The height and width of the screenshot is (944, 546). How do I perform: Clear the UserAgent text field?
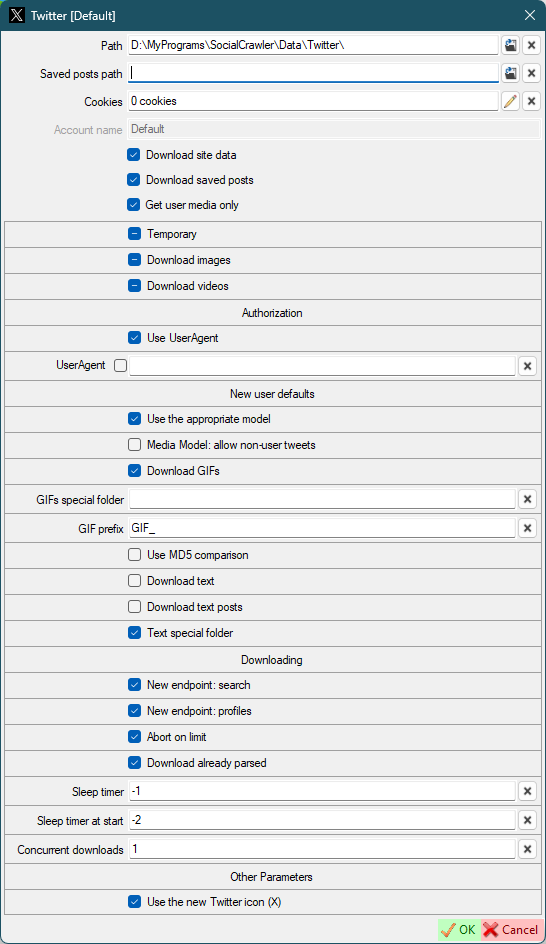tap(527, 365)
